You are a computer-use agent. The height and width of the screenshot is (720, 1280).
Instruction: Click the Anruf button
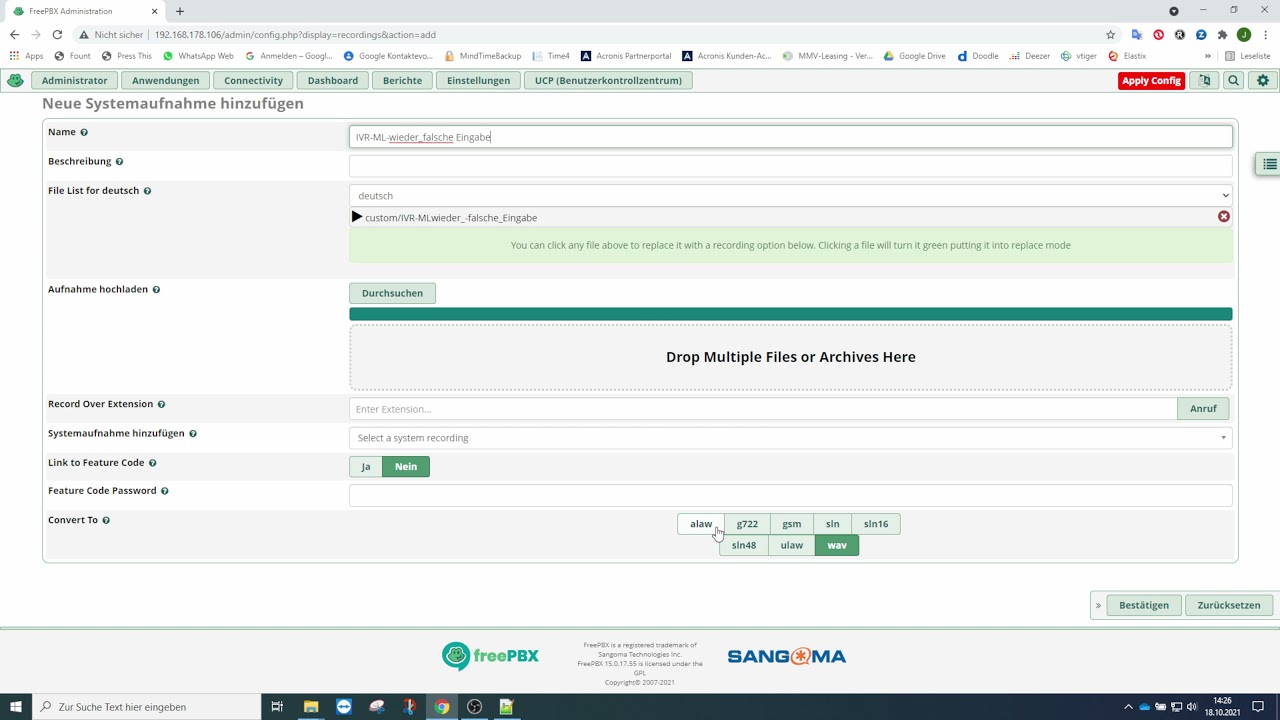click(1203, 408)
